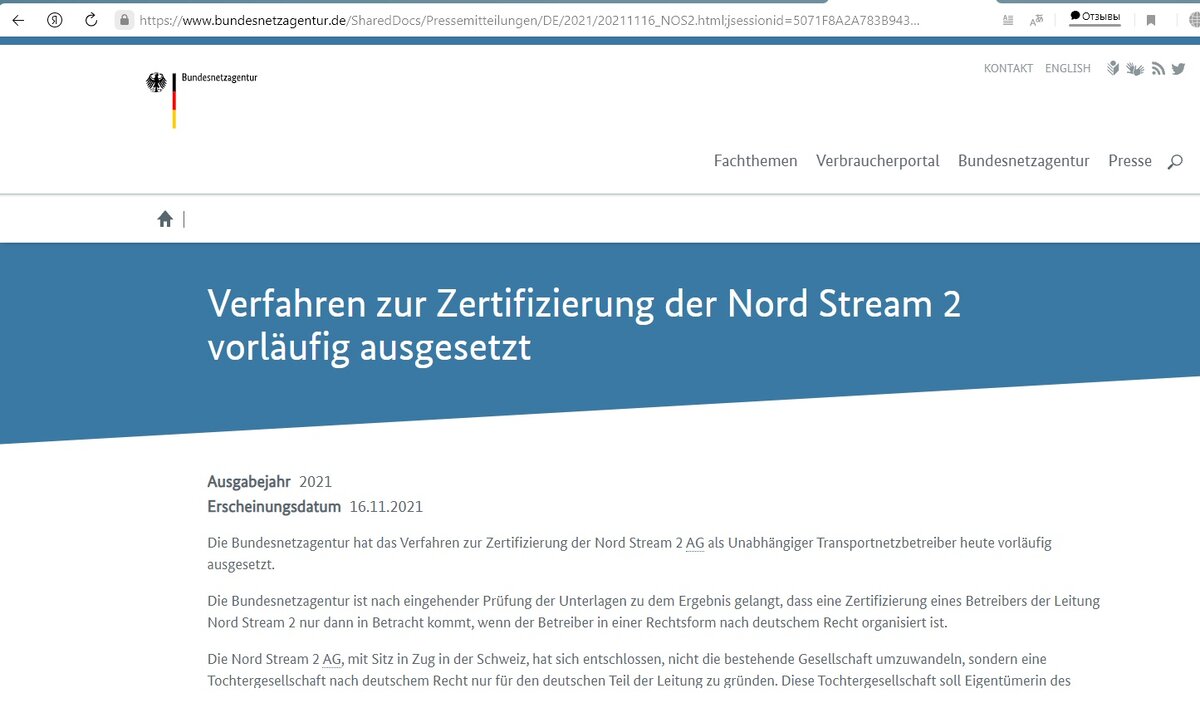Click the 'Ausgabejahr' label
1200x703 pixels.
pos(249,482)
